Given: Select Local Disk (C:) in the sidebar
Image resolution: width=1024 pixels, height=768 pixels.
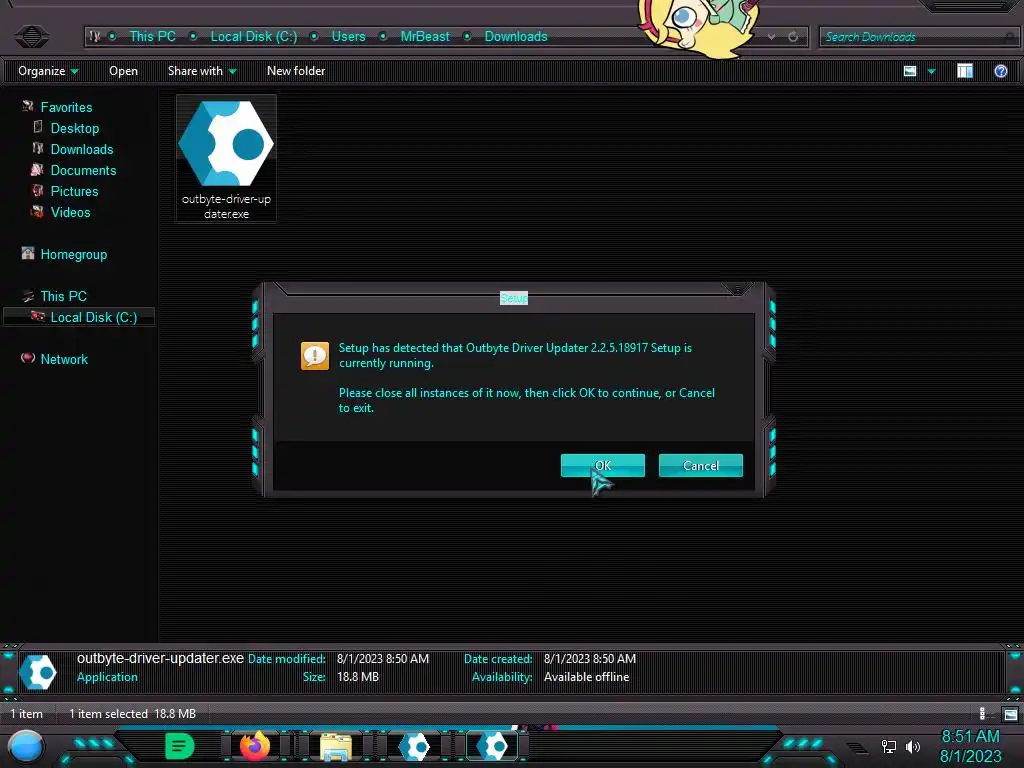Looking at the screenshot, I should (93, 317).
